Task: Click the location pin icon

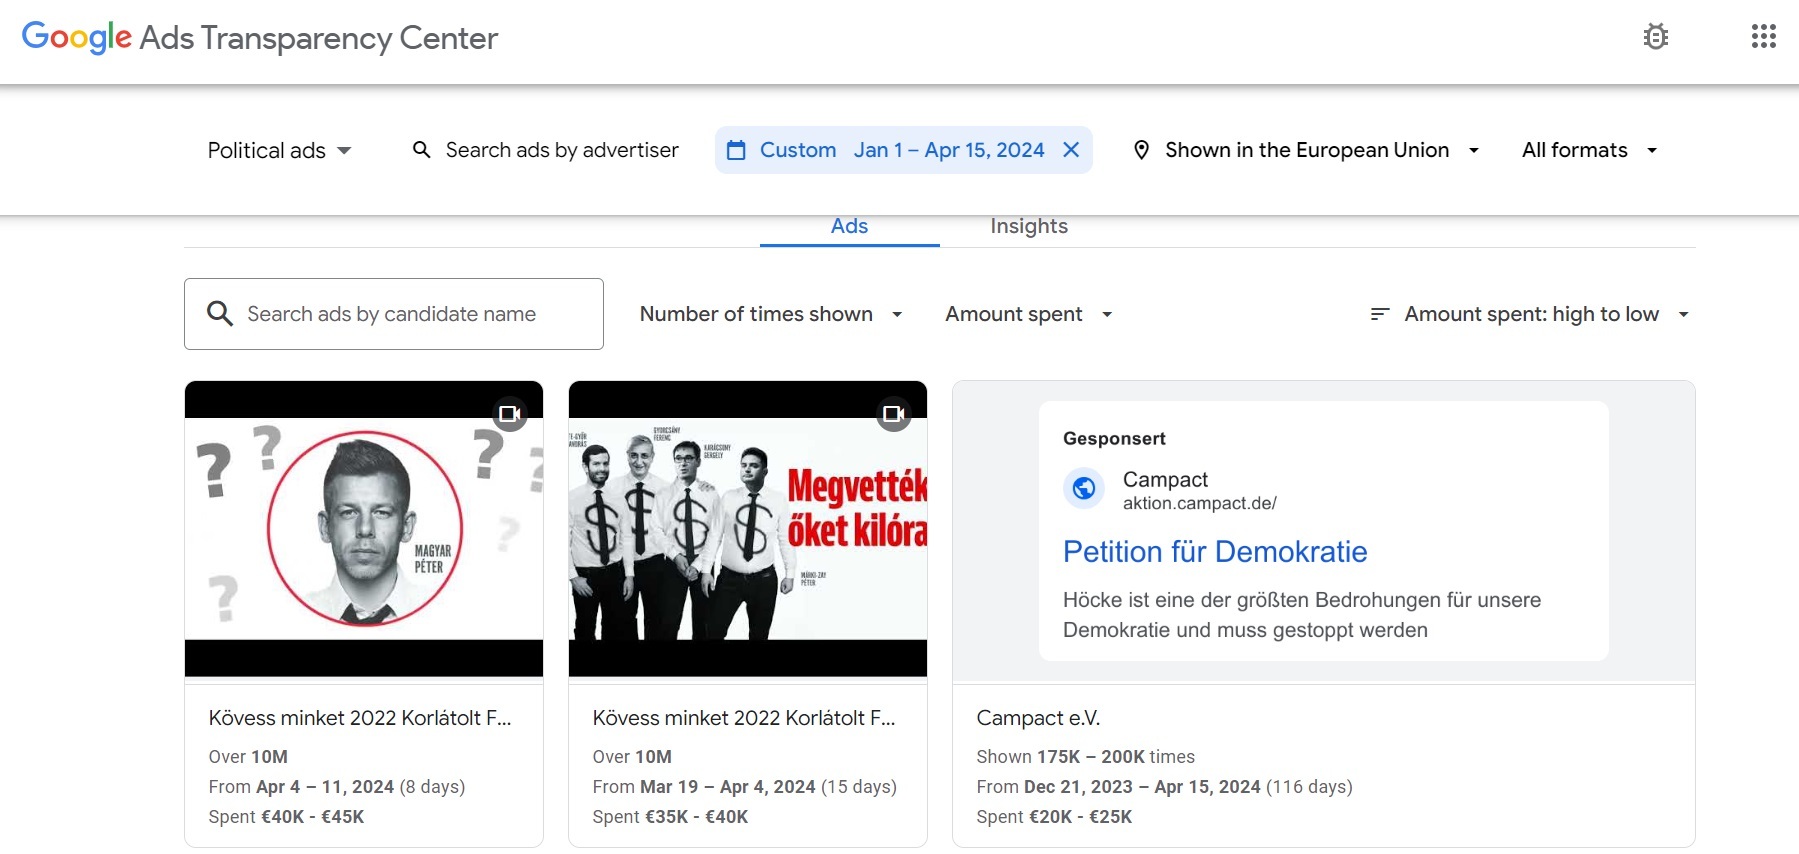Action: pyautogui.click(x=1141, y=150)
